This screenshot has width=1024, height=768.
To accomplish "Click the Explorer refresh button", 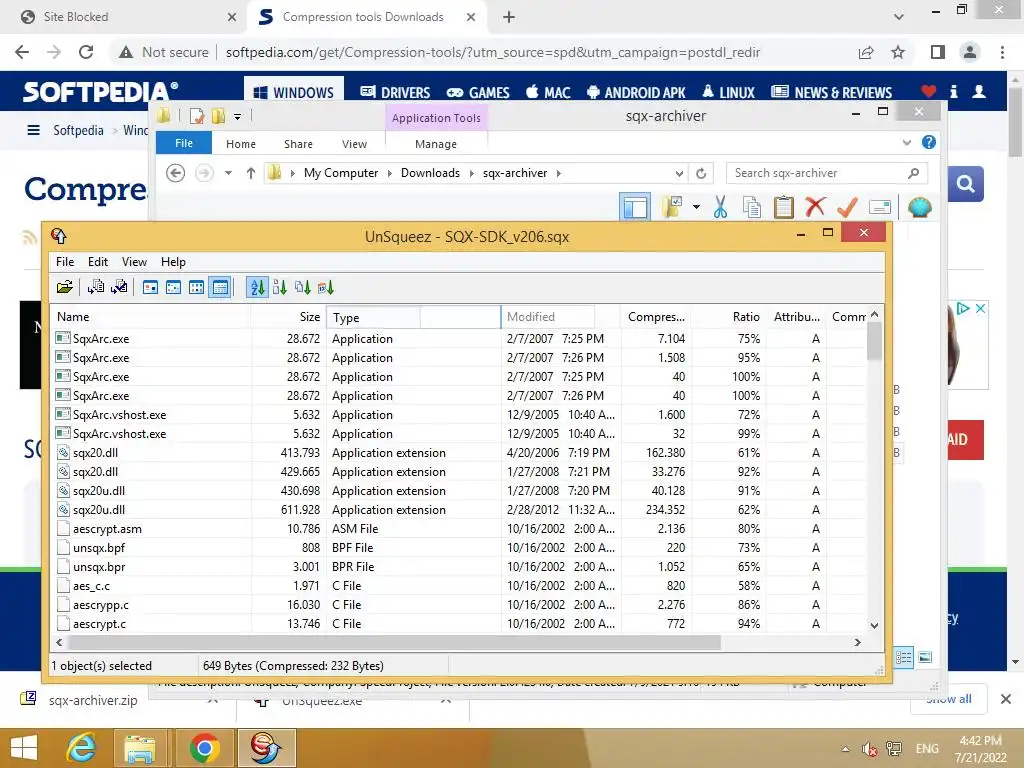I will (x=701, y=173).
